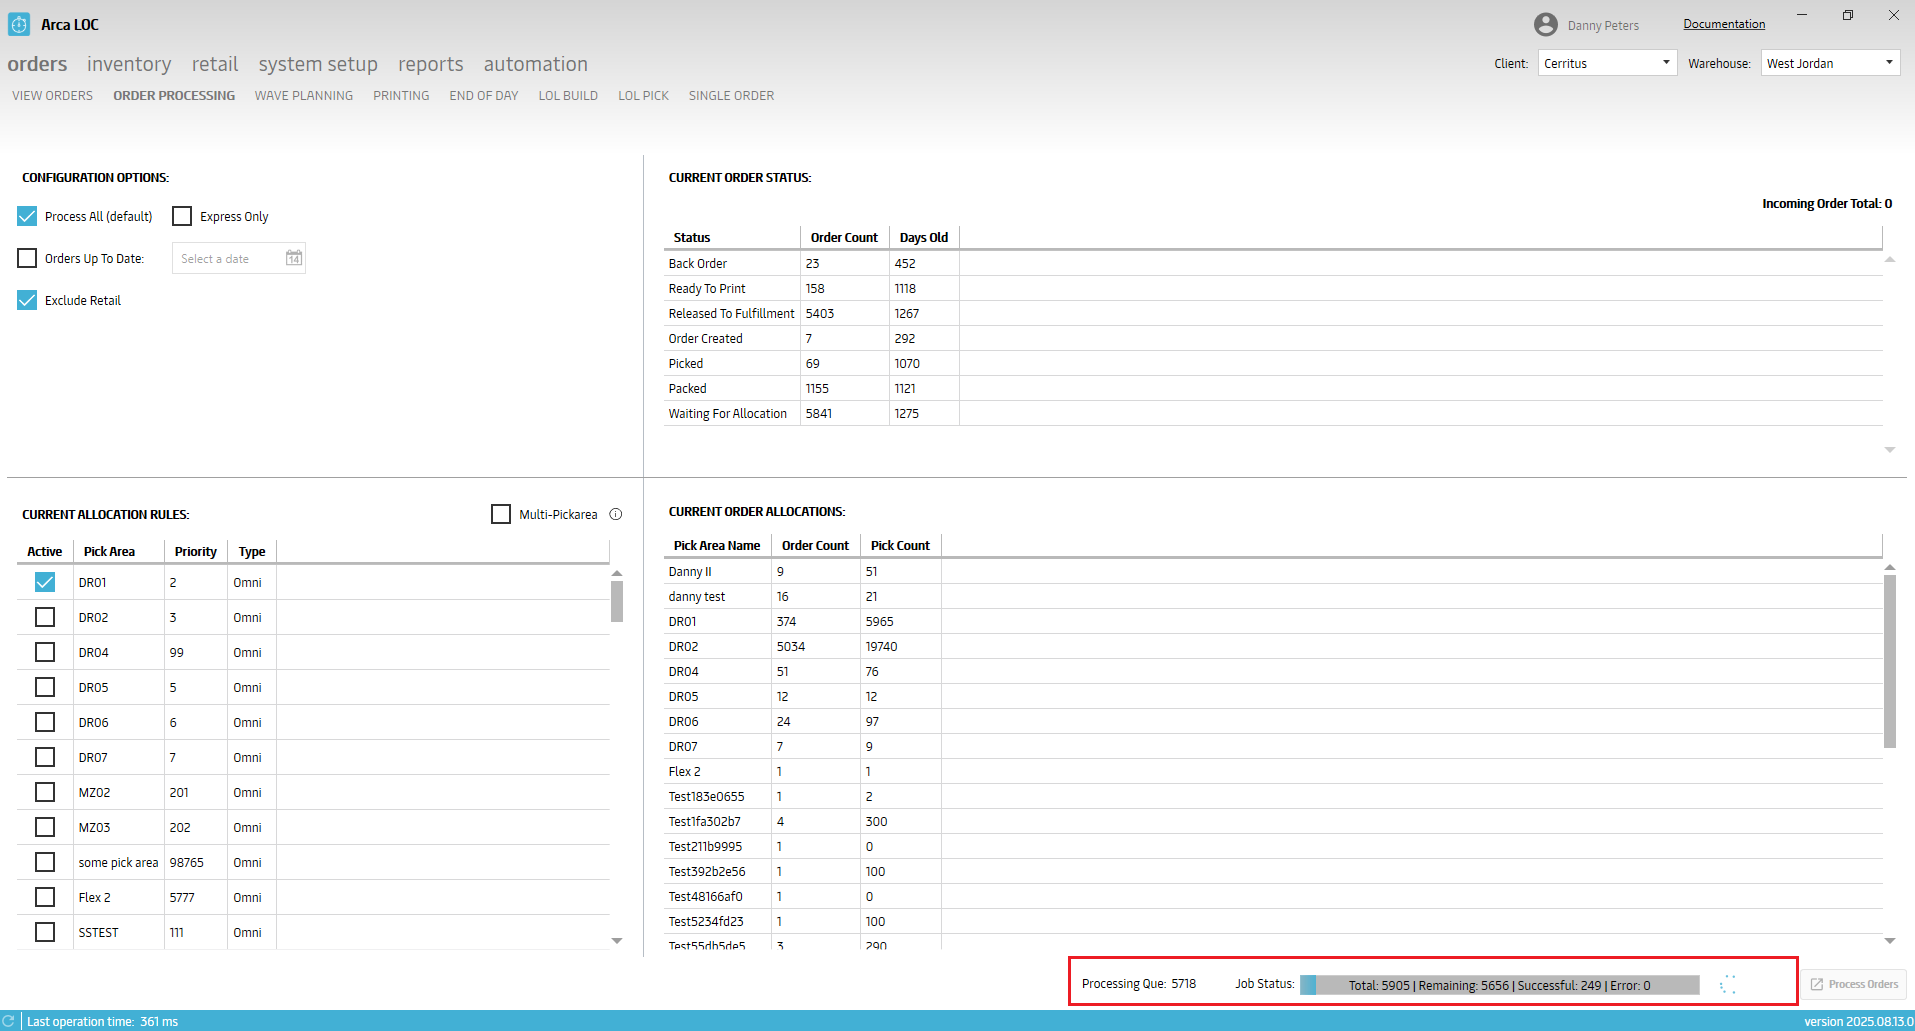Click the Arca LOC app logo icon
The width and height of the screenshot is (1915, 1031).
(19, 24)
